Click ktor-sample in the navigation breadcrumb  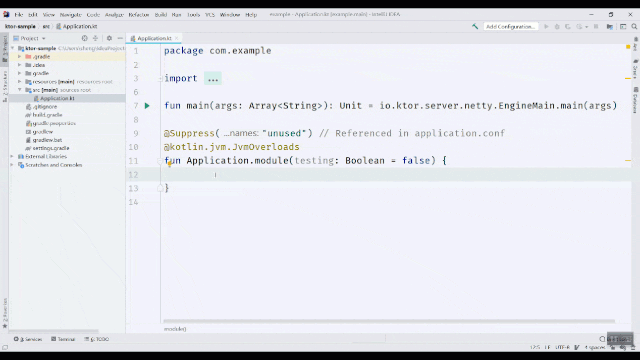click(20, 27)
